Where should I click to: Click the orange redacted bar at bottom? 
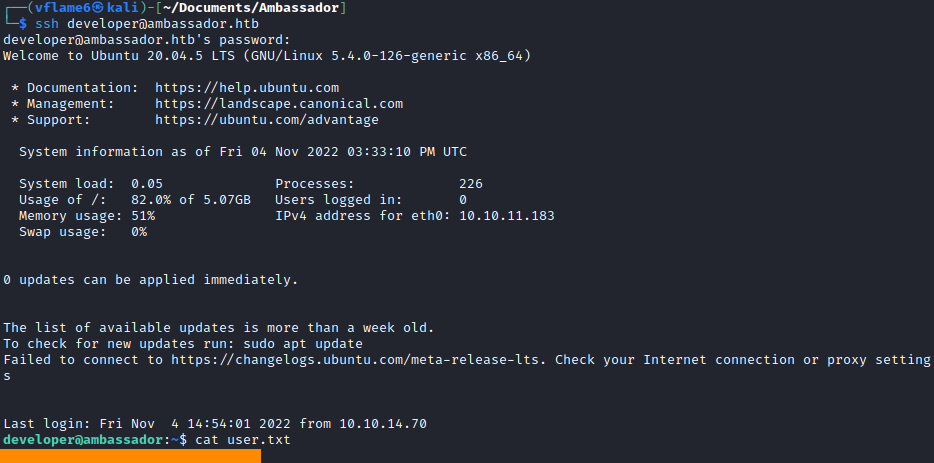(x=130, y=456)
